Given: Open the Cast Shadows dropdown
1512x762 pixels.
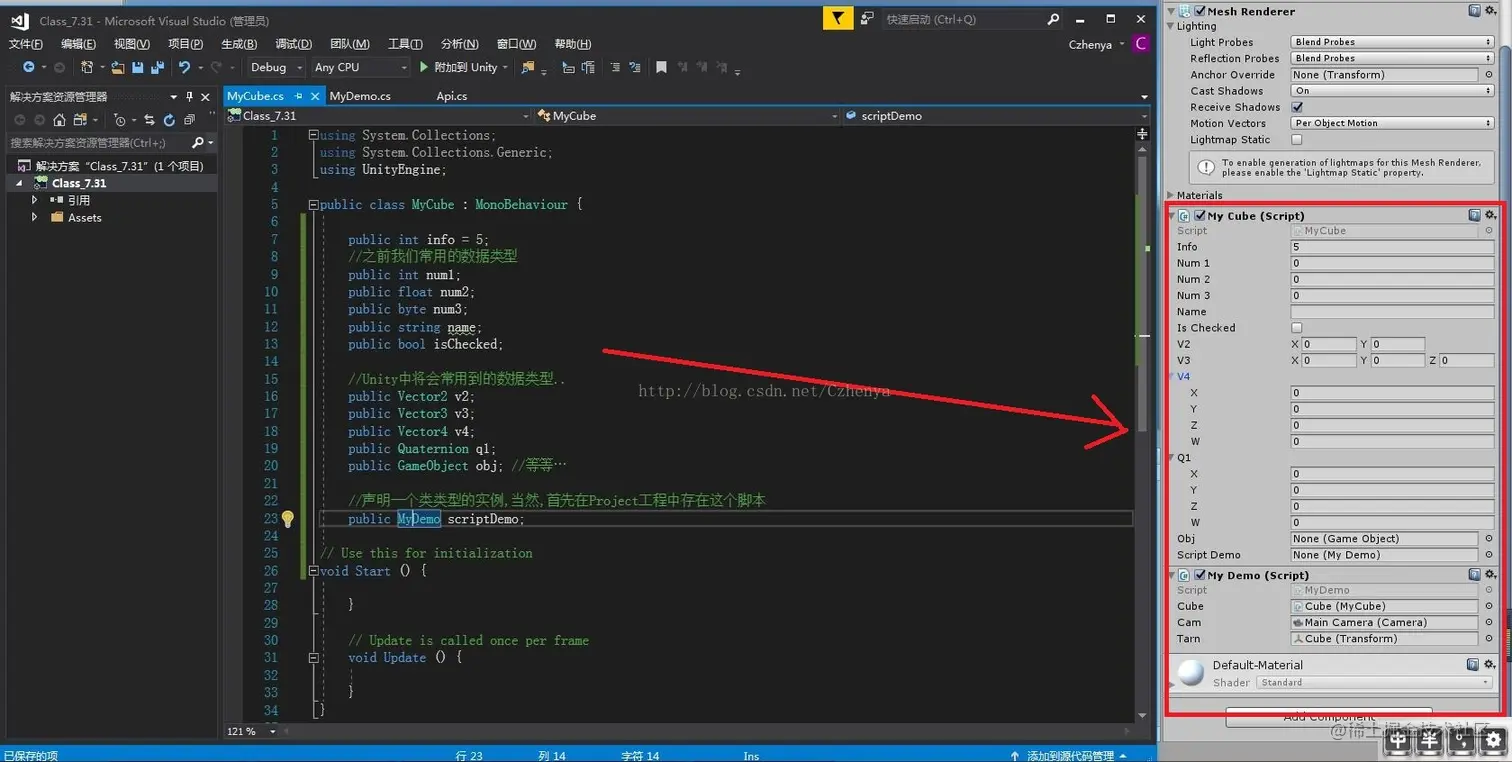Looking at the screenshot, I should [1392, 91].
